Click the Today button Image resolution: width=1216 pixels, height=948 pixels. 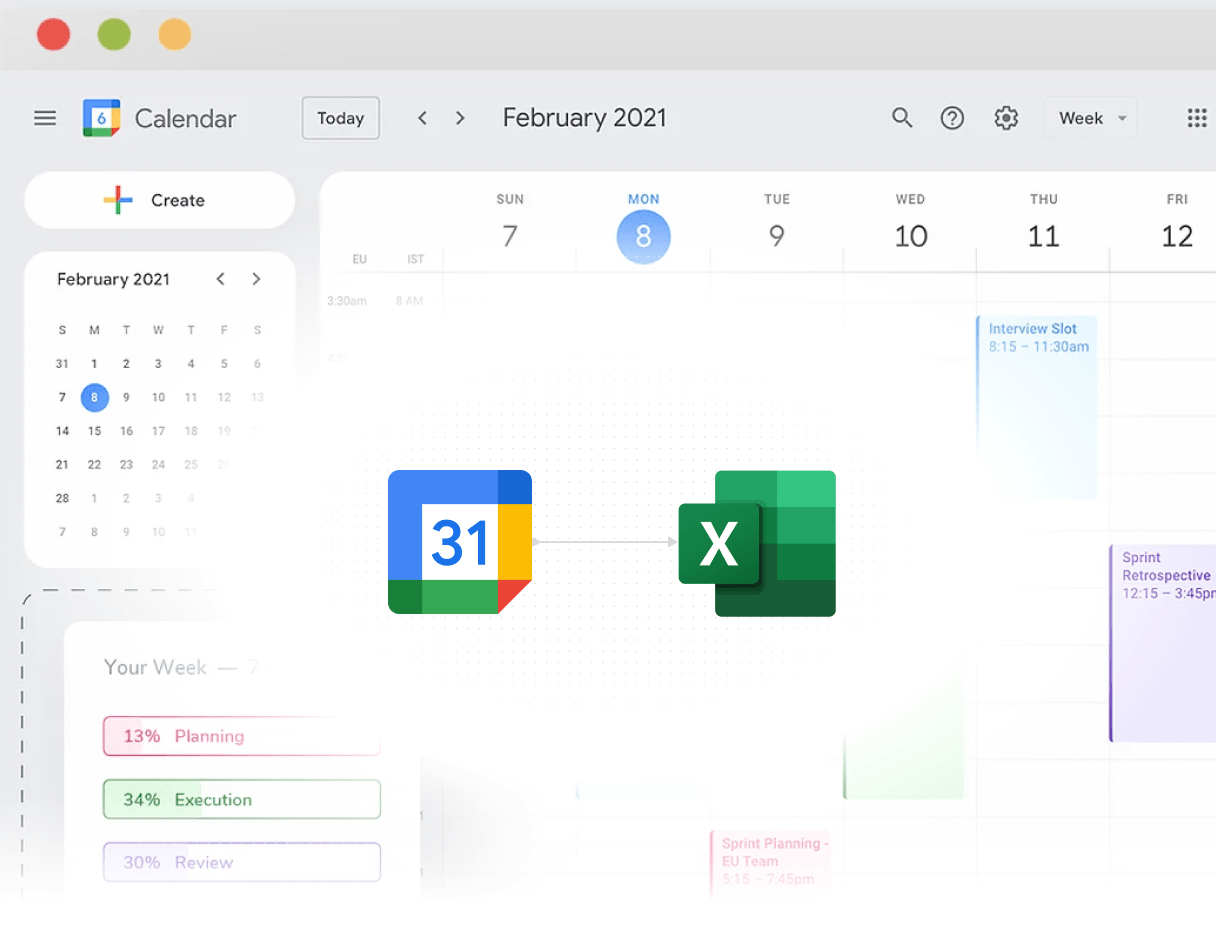[x=340, y=117]
